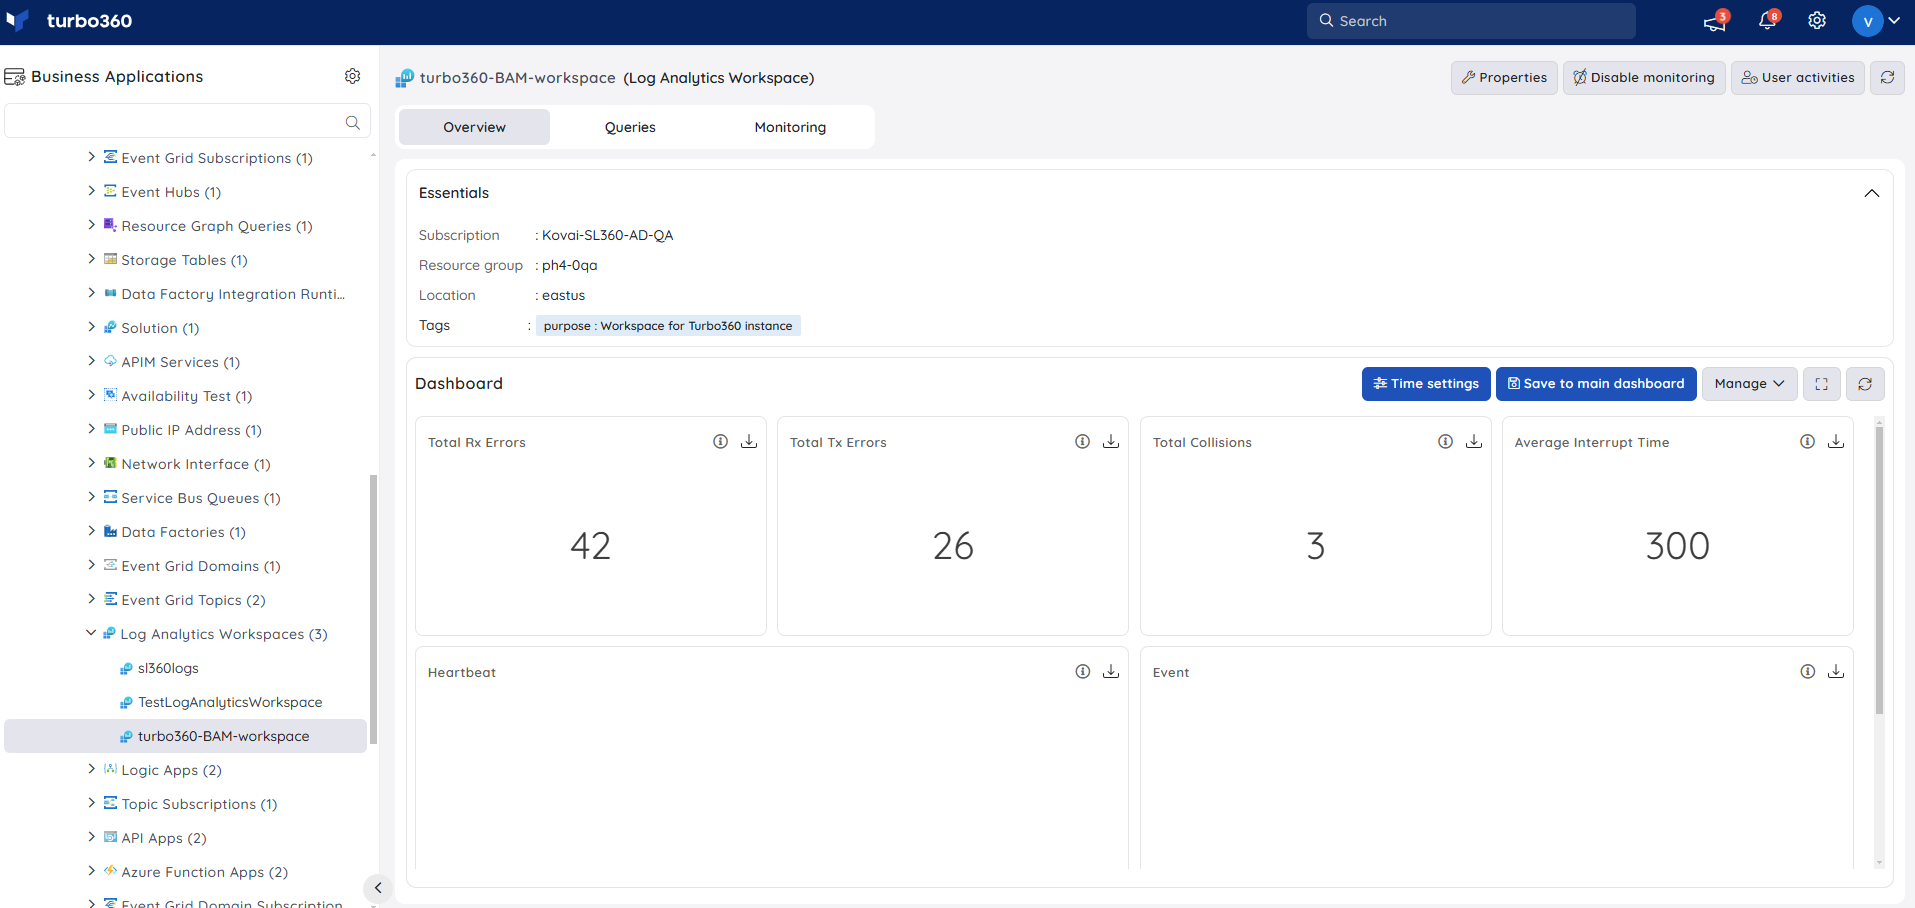Download Total Tx Errors data

point(1111,442)
